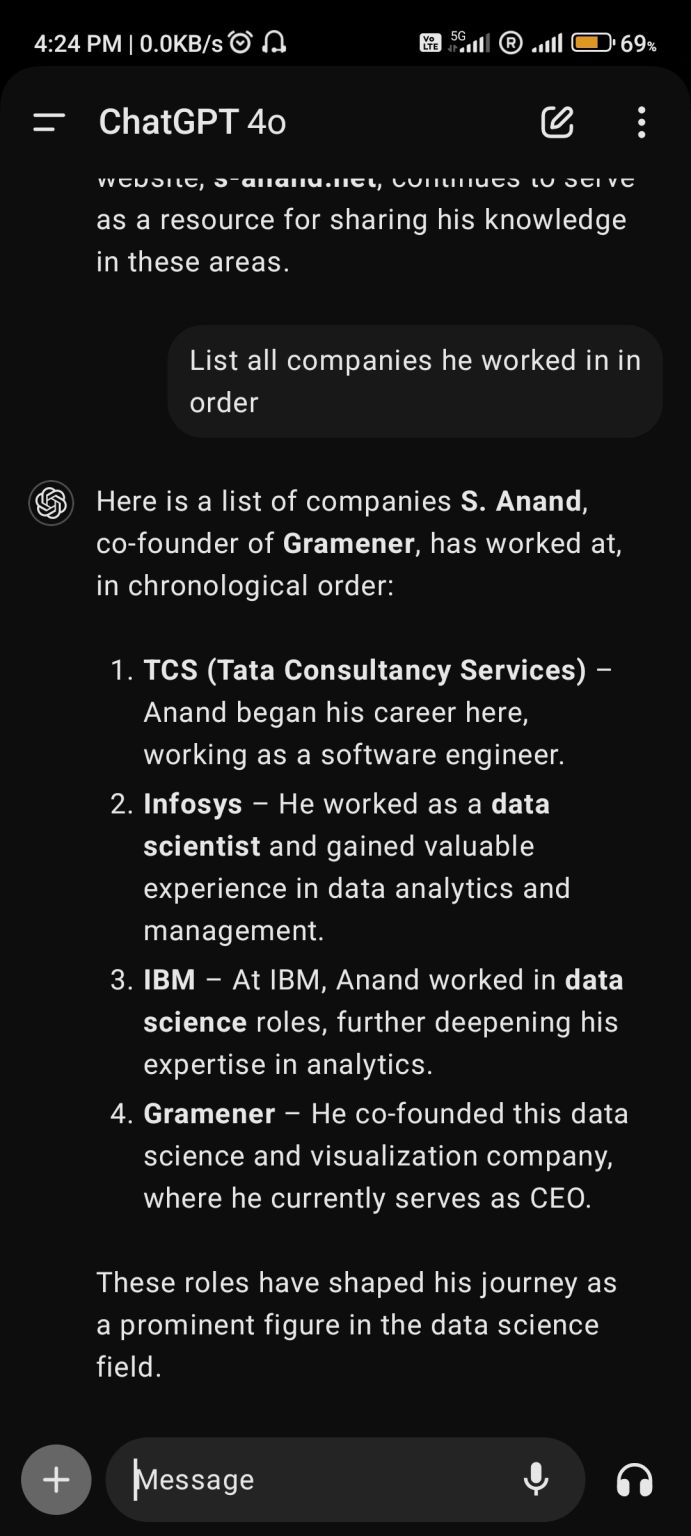Tap the bold Gramener entry in numbered list
Screen dimensions: 691x1536
coord(209,1113)
